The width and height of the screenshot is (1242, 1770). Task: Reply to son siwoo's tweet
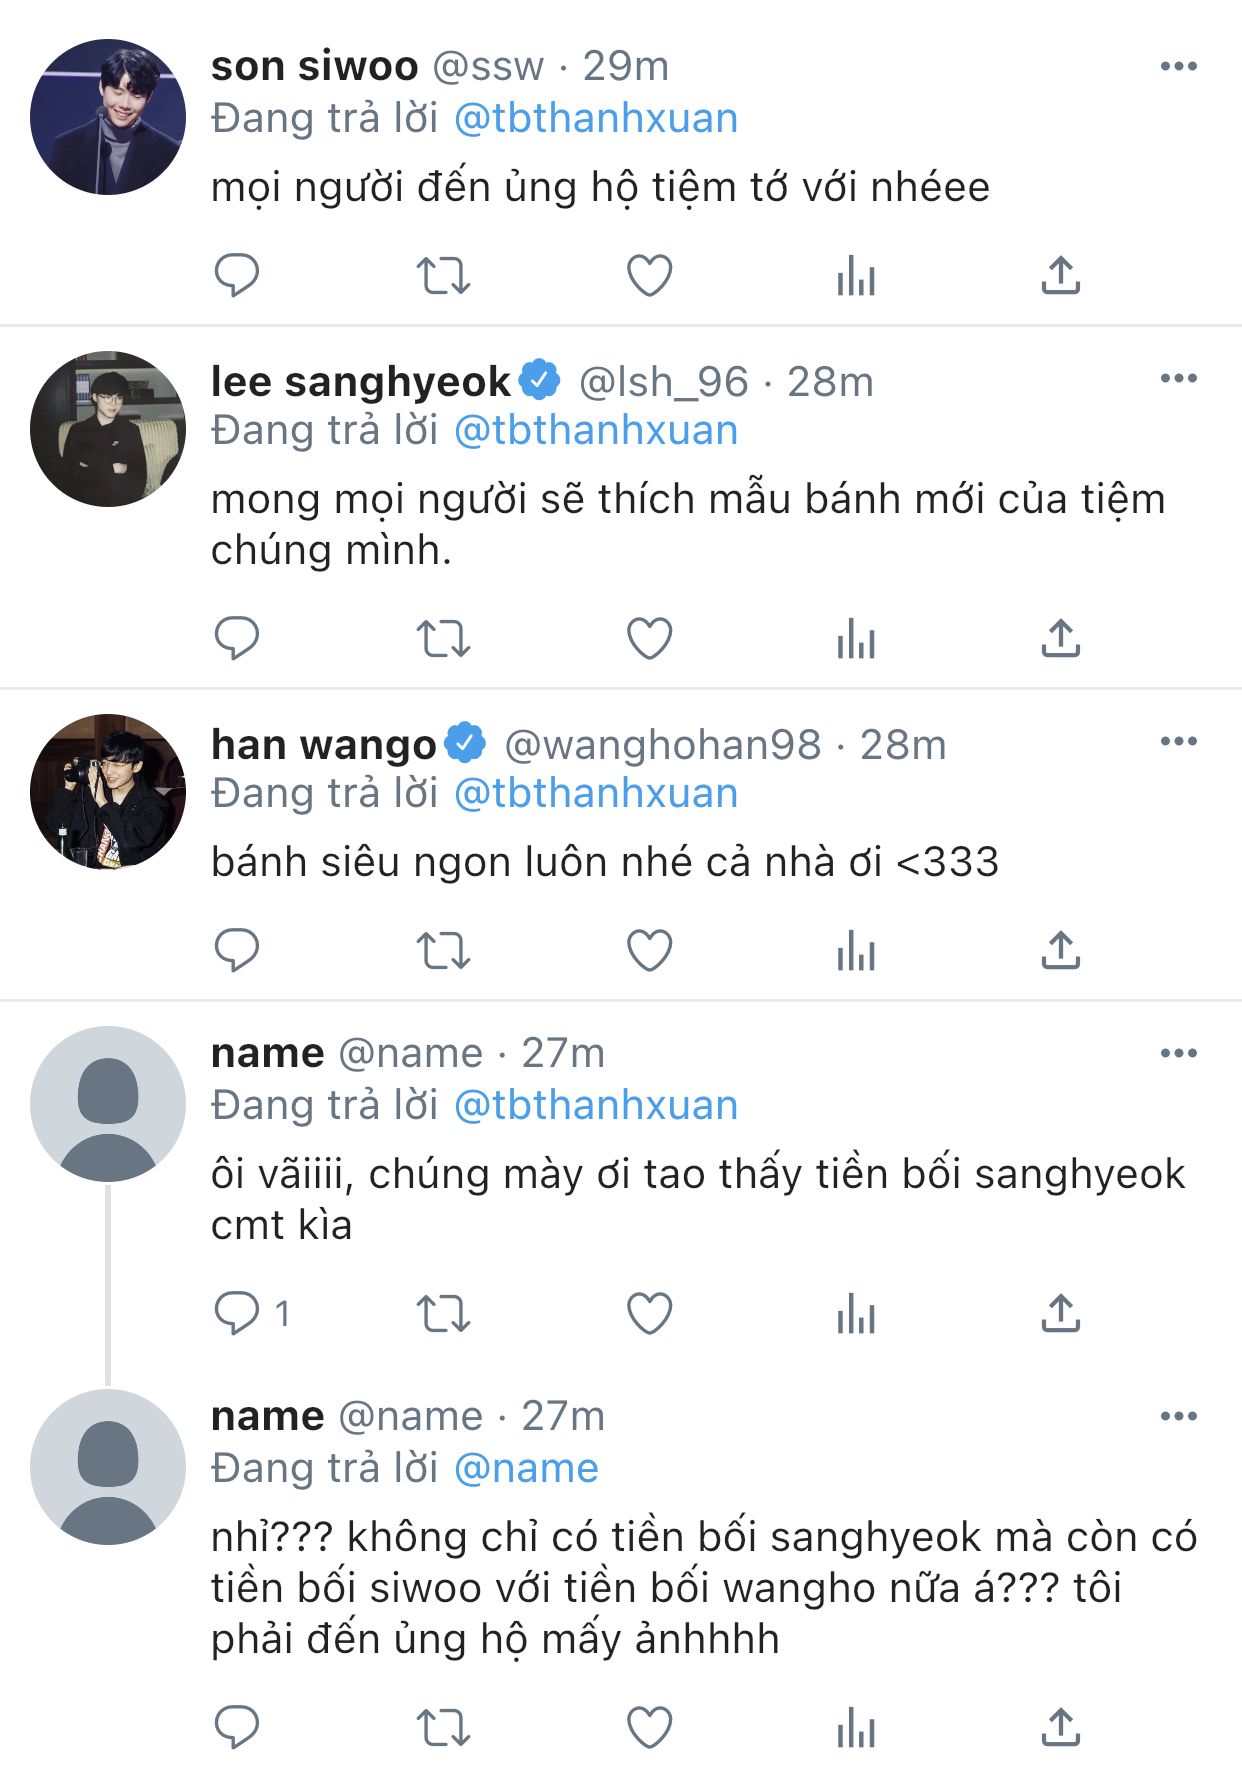tap(237, 275)
